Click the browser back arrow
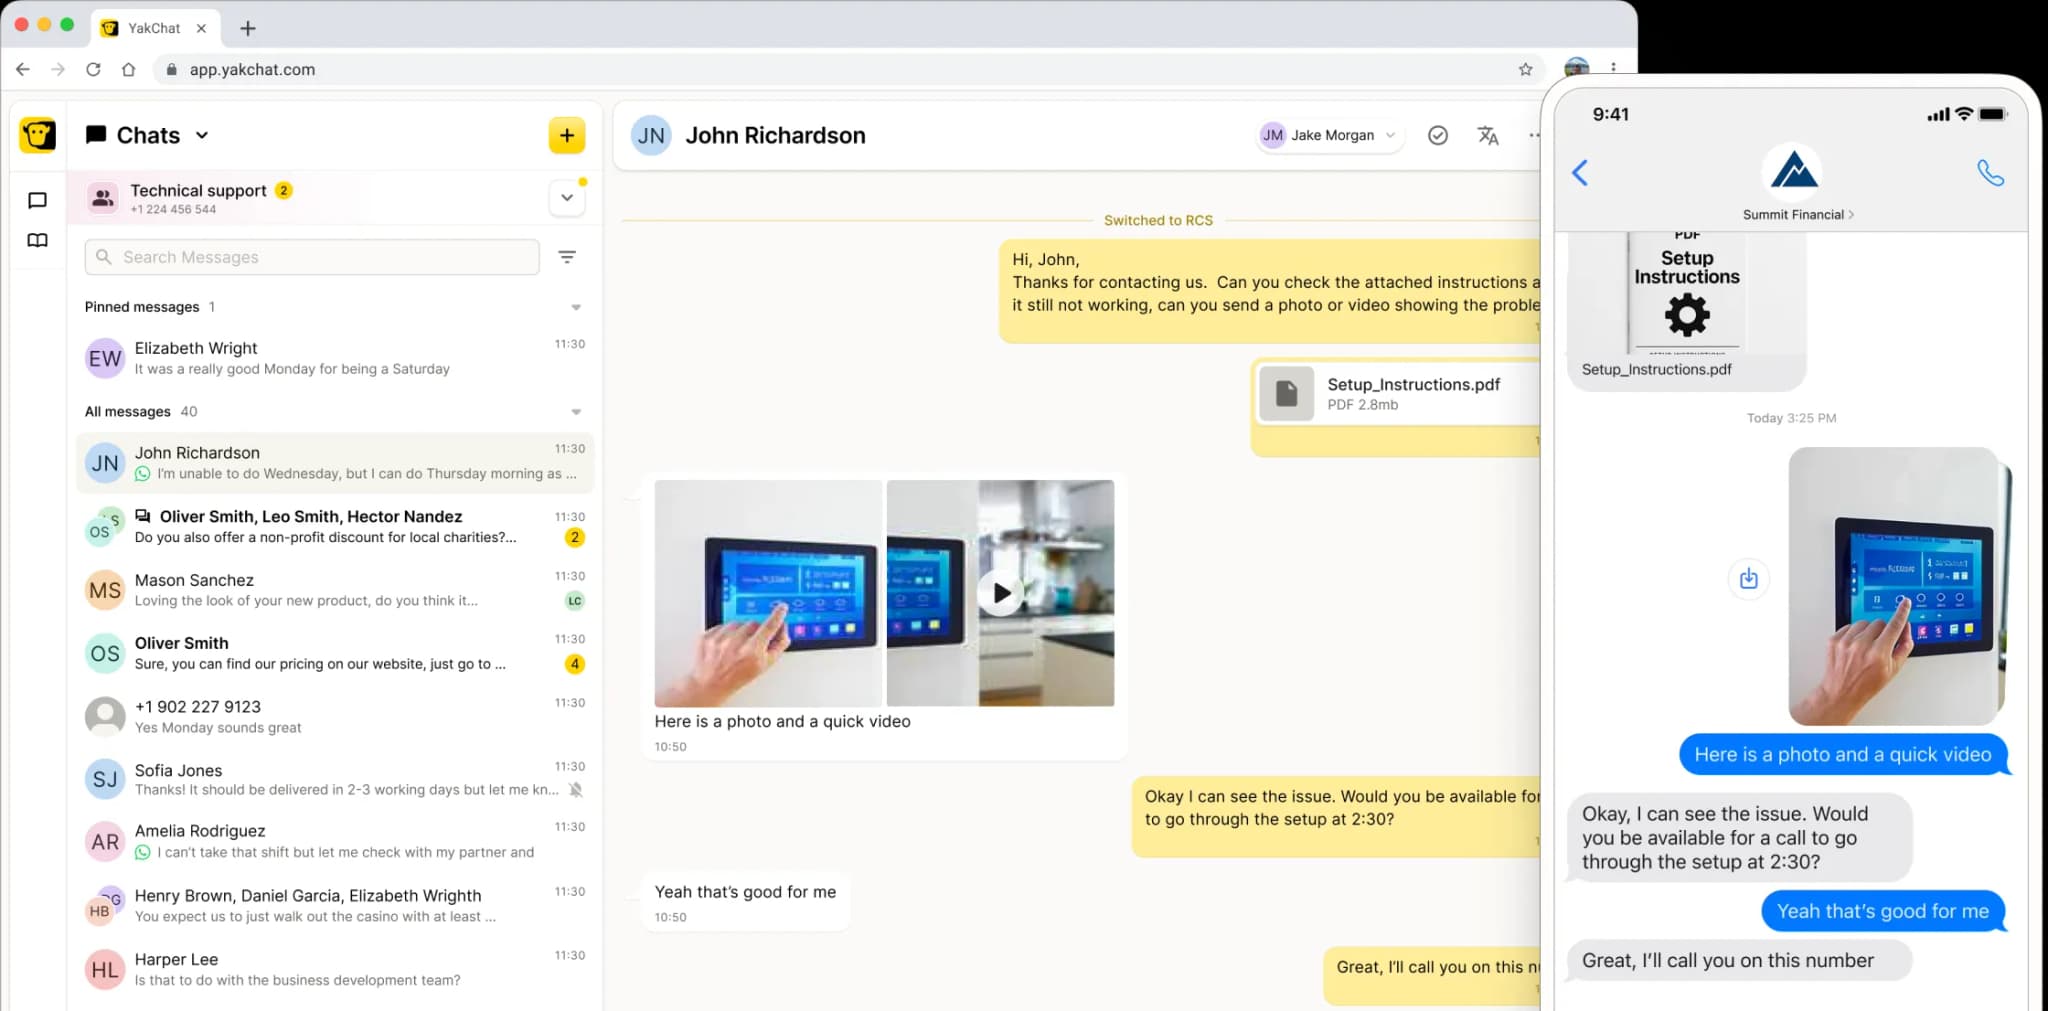The image size is (2048, 1011). tap(23, 69)
